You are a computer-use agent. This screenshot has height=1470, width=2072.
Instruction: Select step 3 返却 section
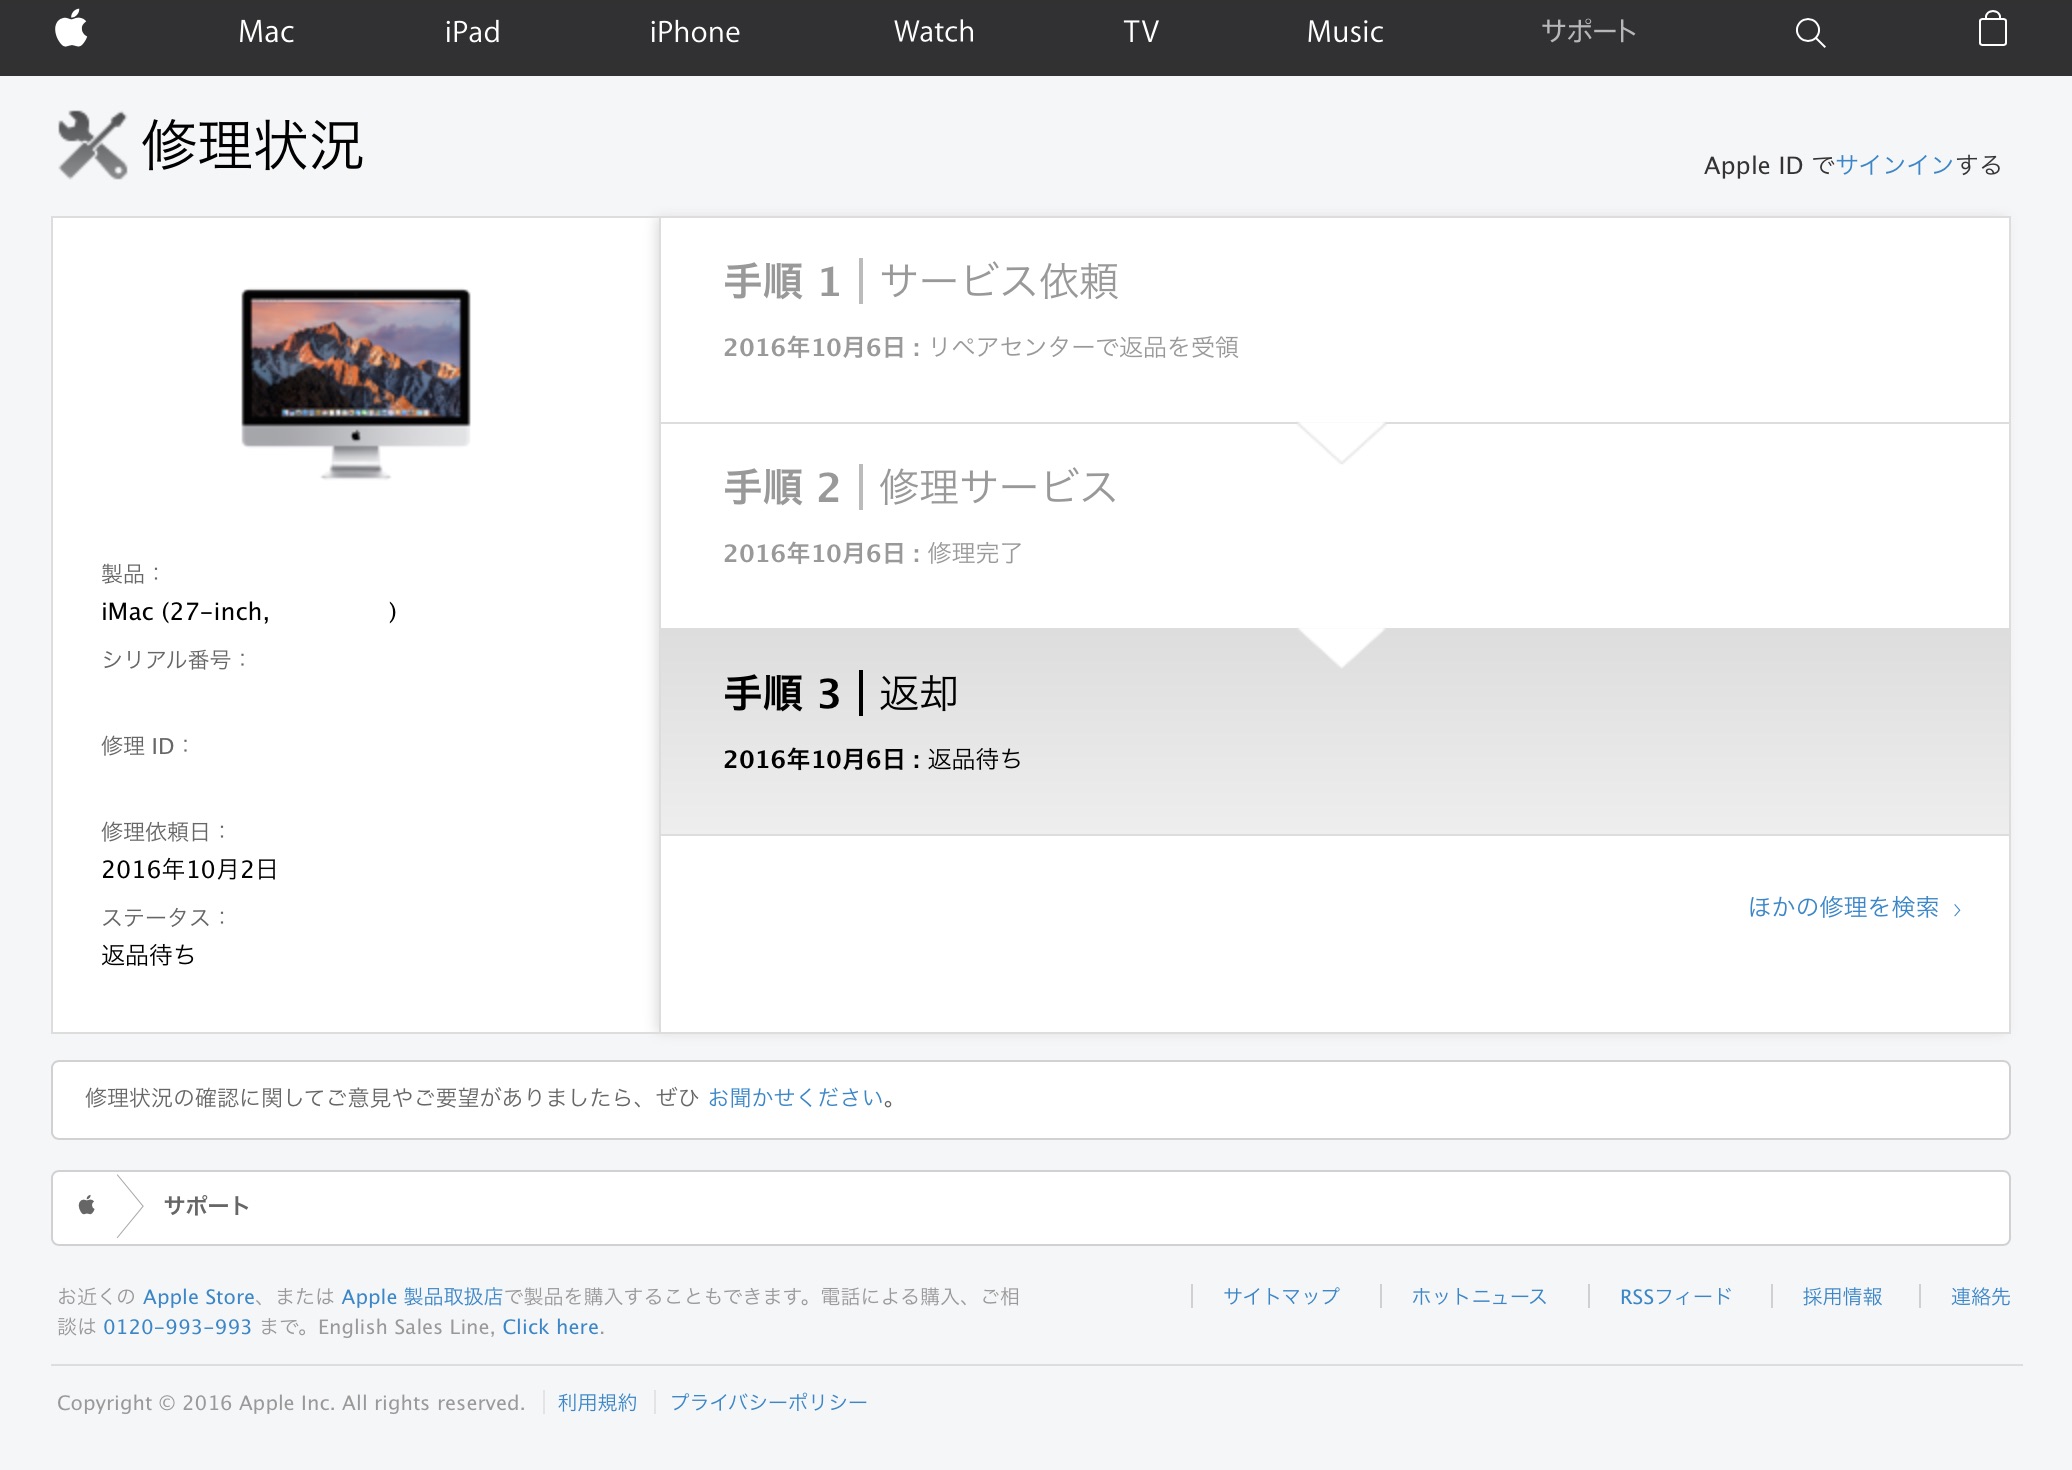[x=840, y=694]
